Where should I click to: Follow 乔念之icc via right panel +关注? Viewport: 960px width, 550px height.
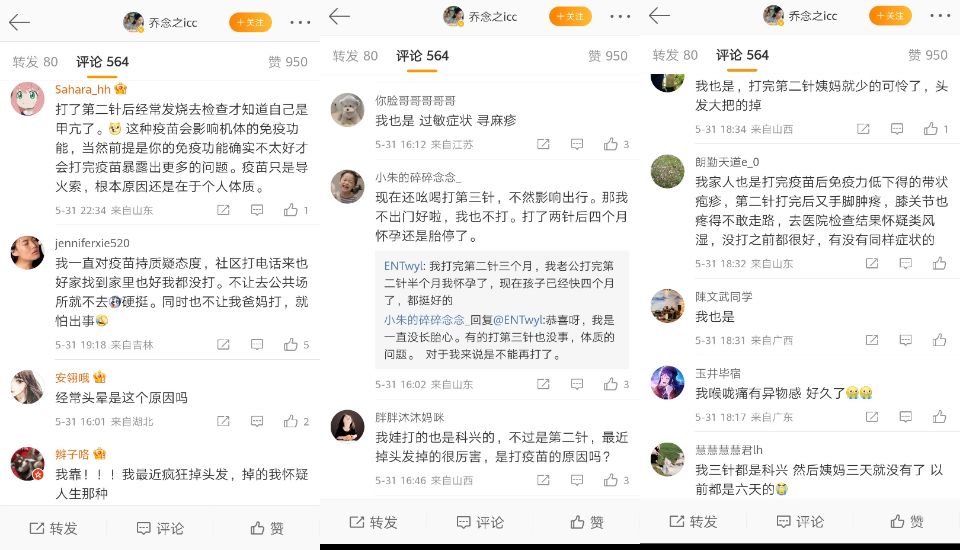(x=890, y=16)
